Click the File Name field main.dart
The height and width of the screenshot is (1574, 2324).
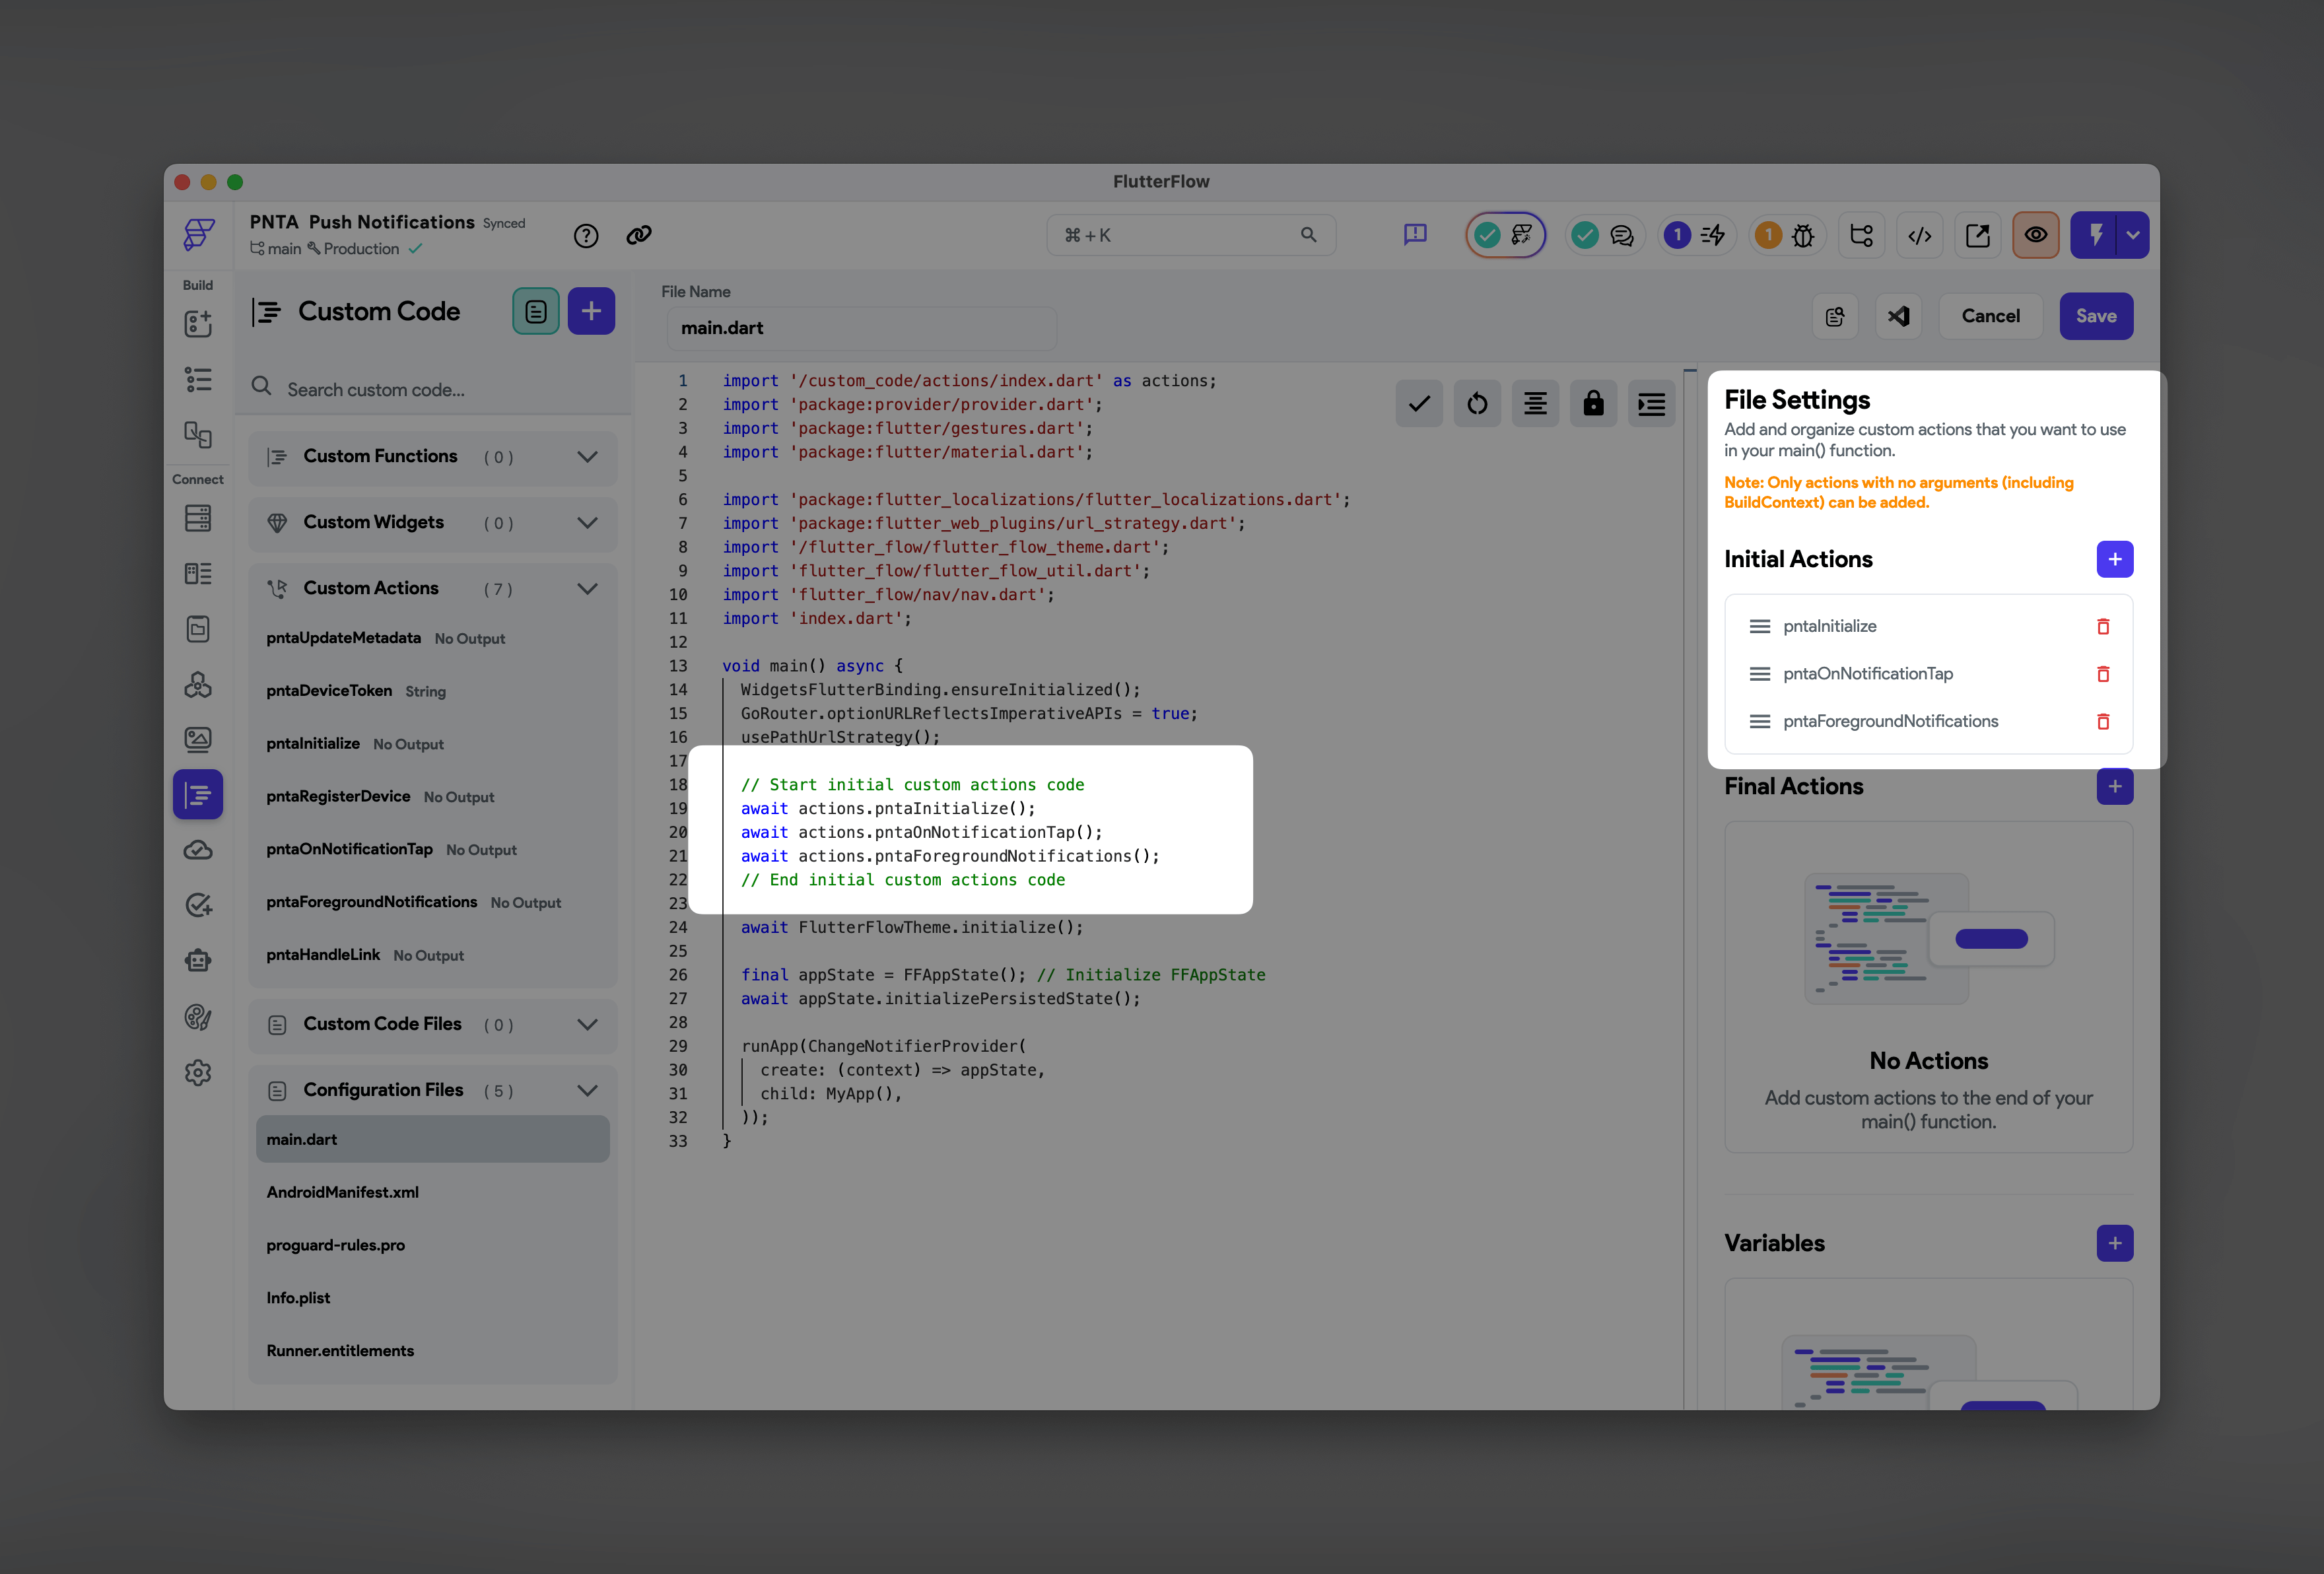(x=861, y=328)
